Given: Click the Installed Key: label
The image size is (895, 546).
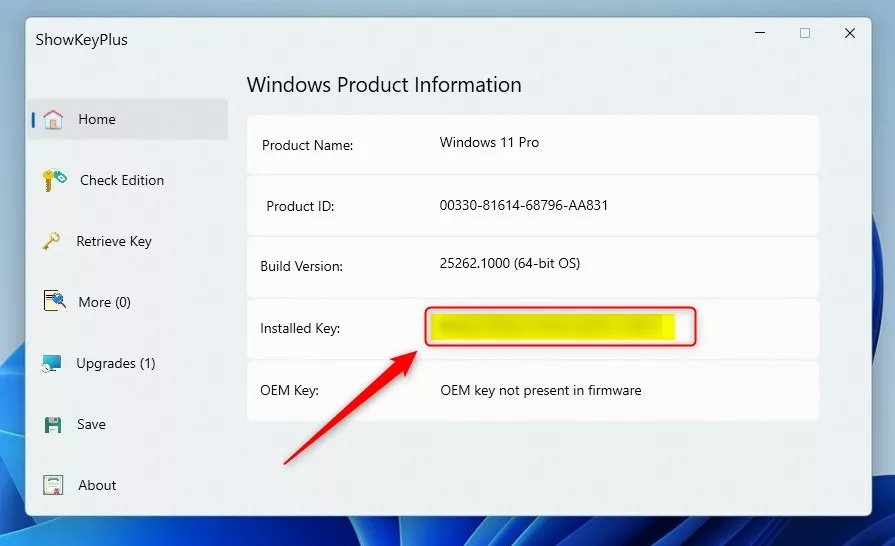Looking at the screenshot, I should point(300,329).
